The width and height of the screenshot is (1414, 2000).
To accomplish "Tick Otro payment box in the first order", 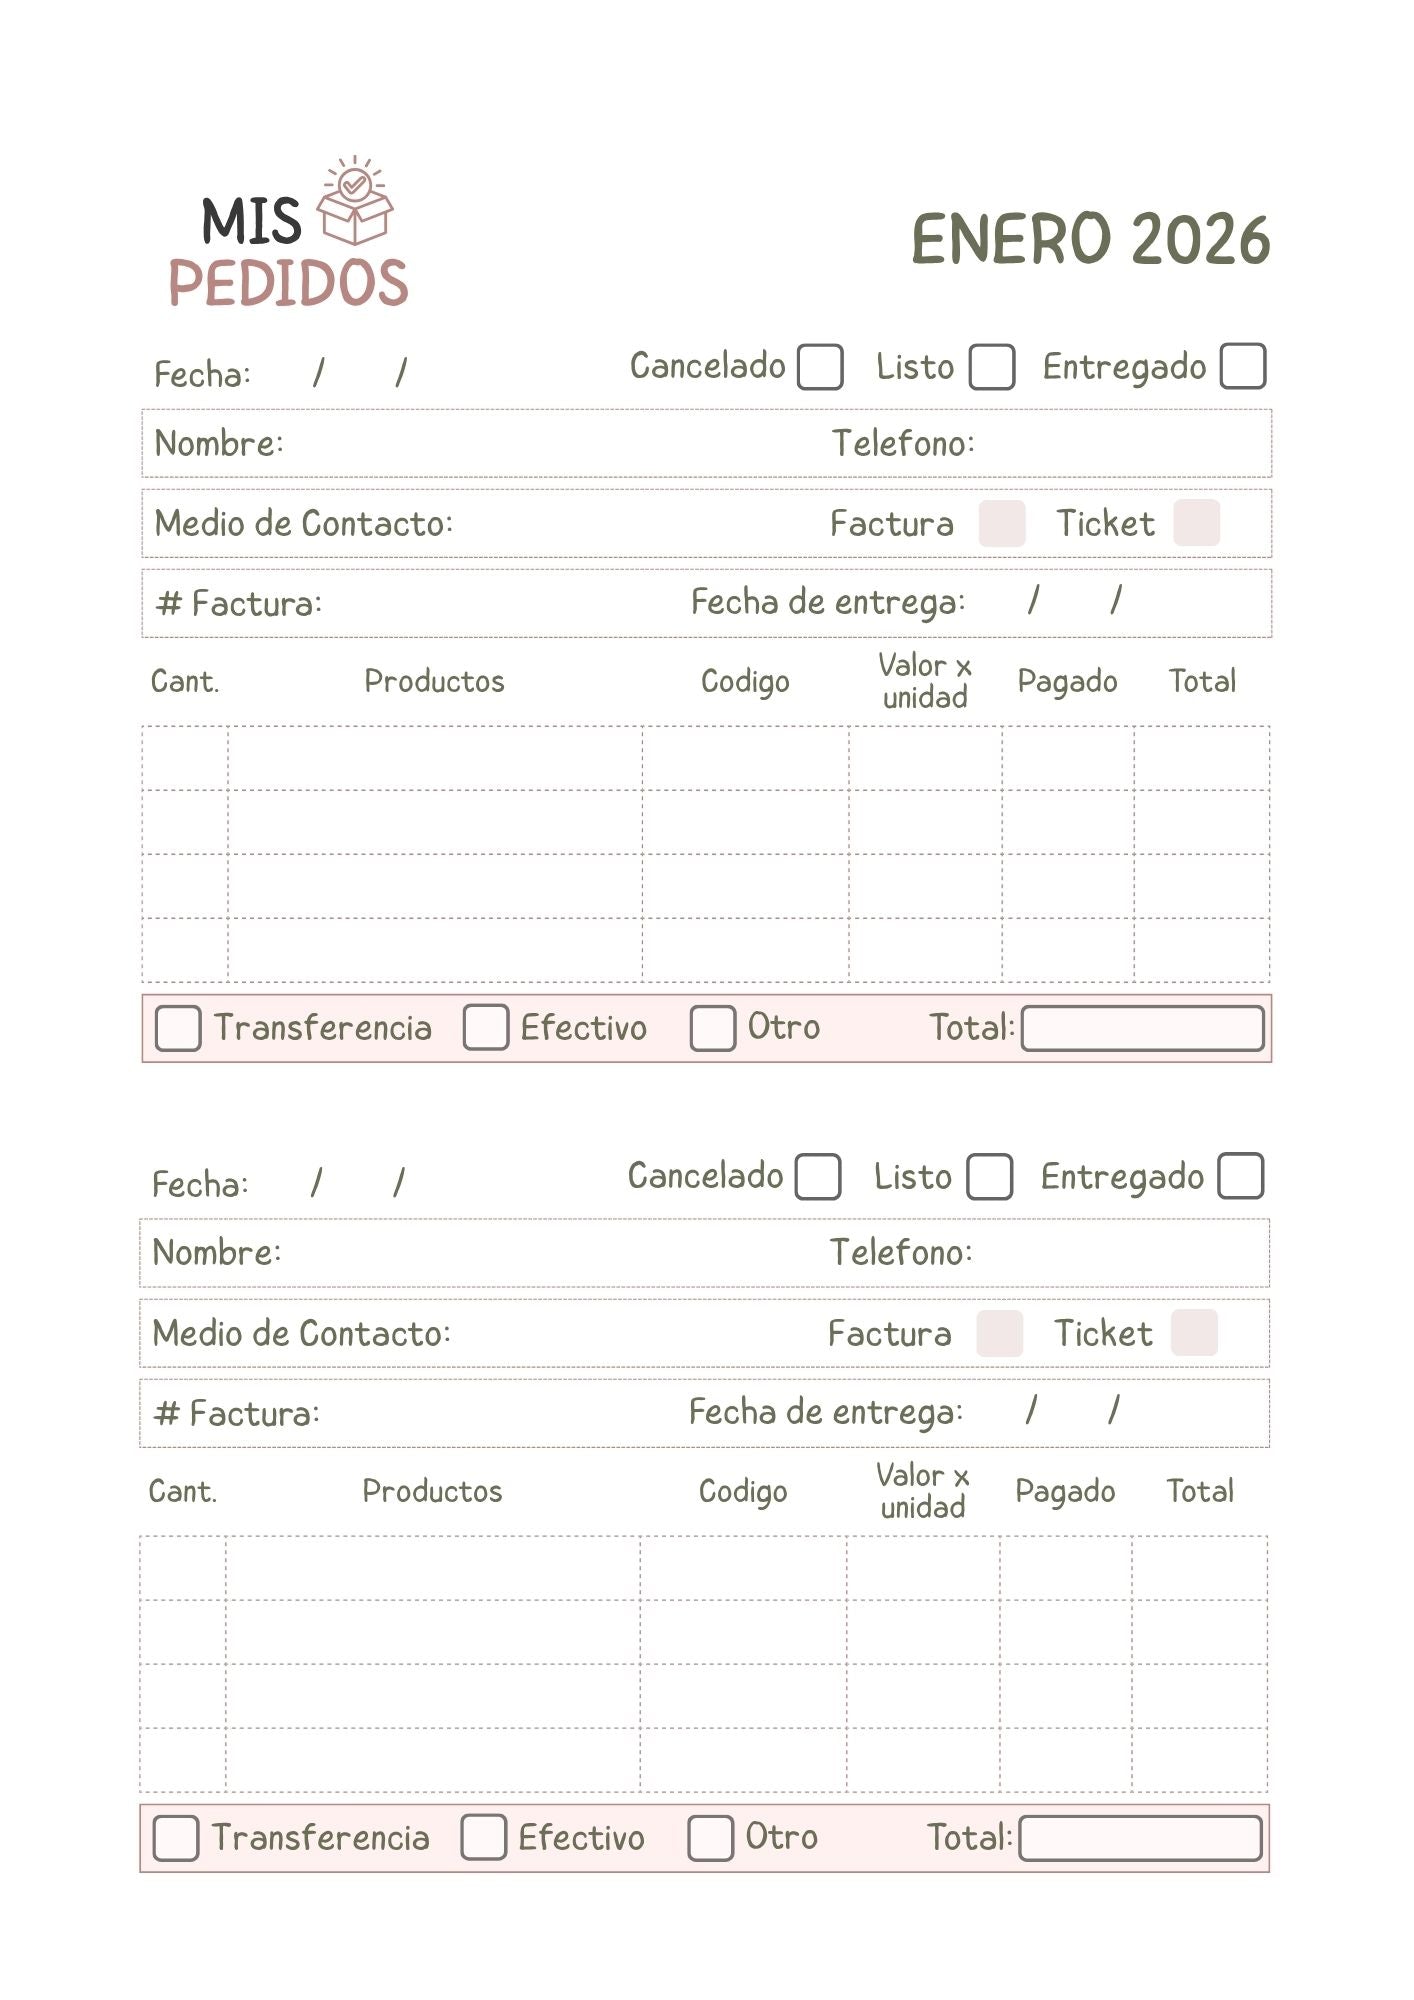I will coord(713,1028).
